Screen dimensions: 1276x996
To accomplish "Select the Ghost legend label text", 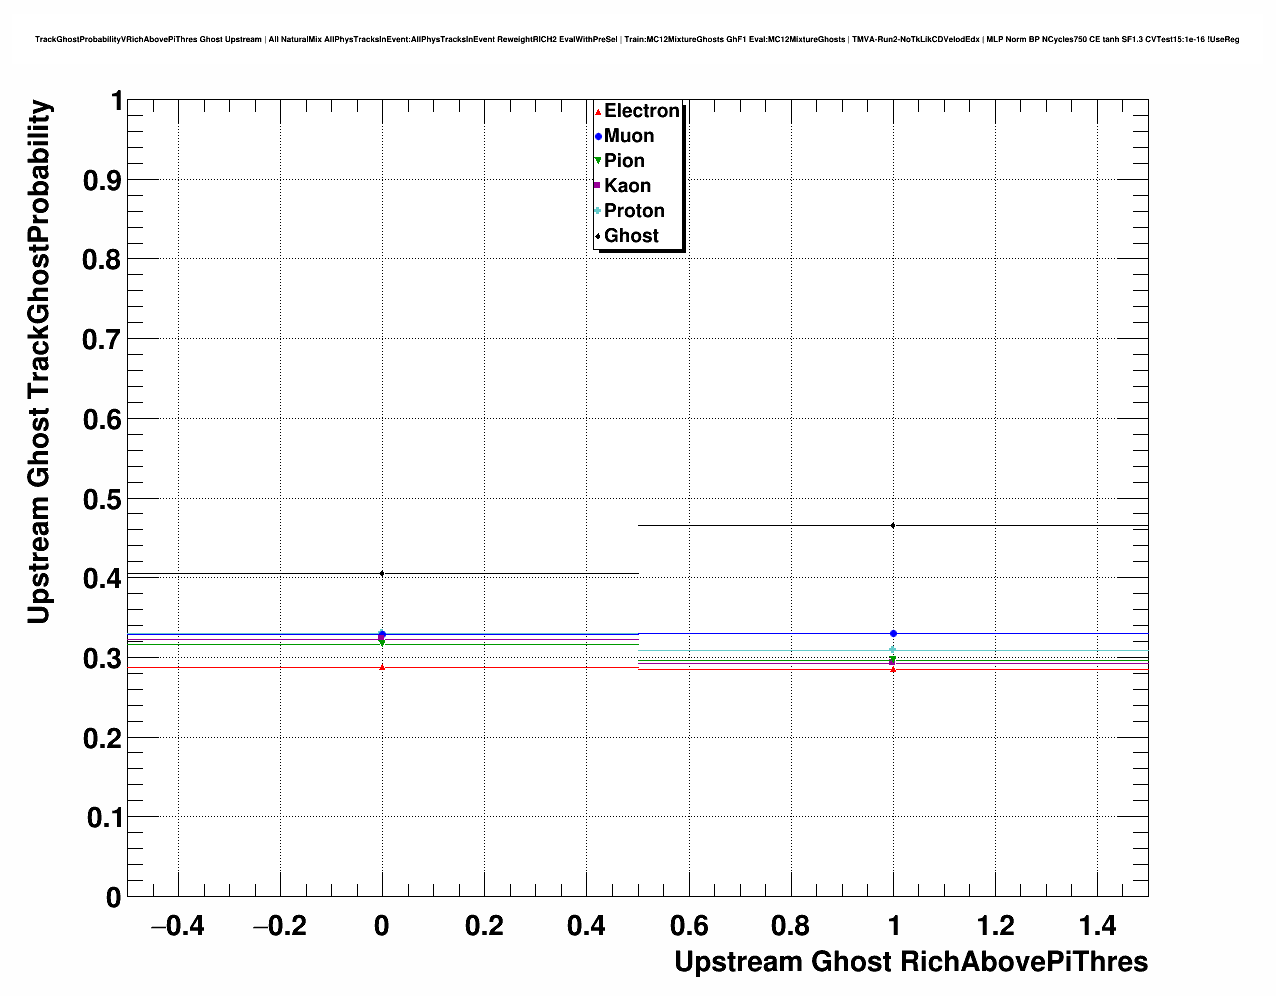I will [x=631, y=236].
